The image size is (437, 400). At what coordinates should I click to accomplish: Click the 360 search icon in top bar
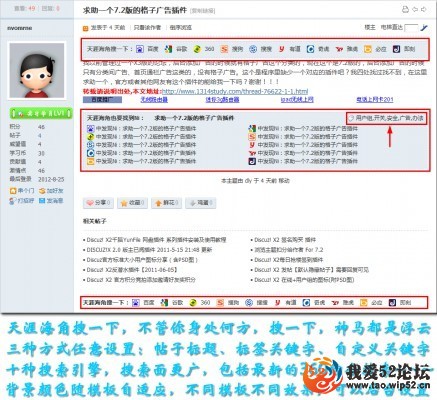[197, 49]
